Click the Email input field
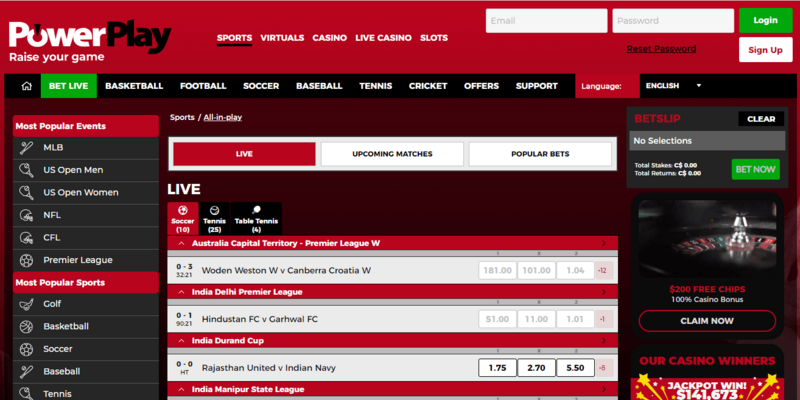This screenshot has height=400, width=800. point(546,21)
